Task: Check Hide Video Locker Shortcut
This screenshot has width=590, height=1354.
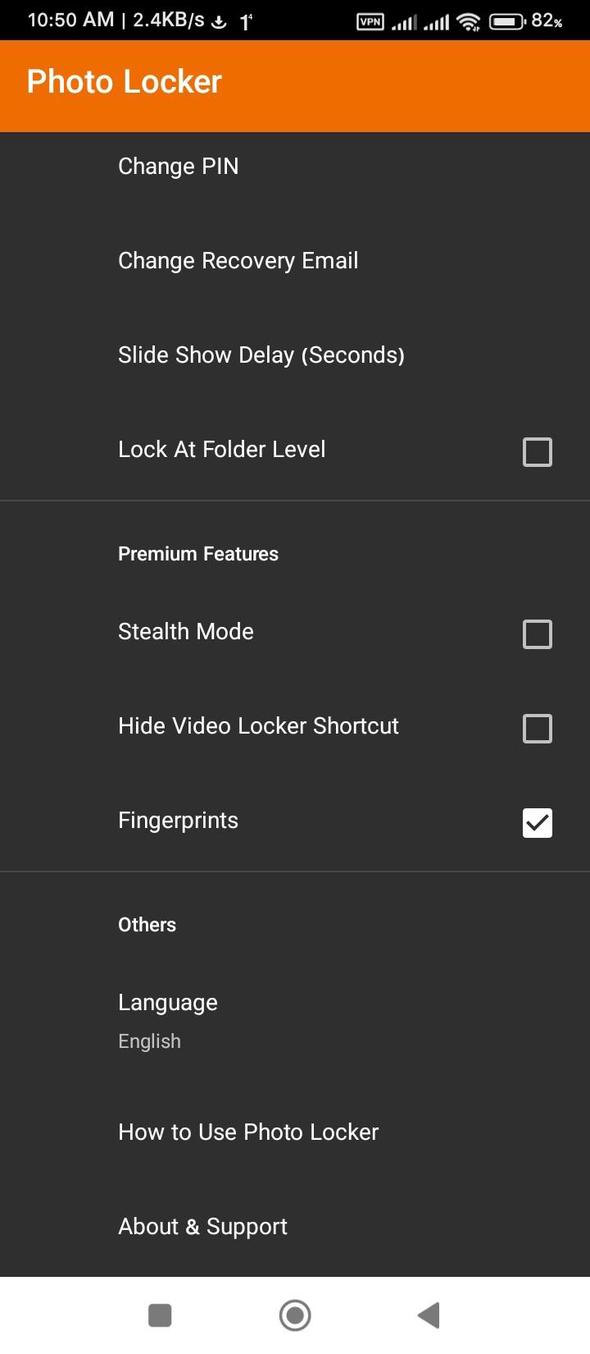Action: [x=537, y=728]
